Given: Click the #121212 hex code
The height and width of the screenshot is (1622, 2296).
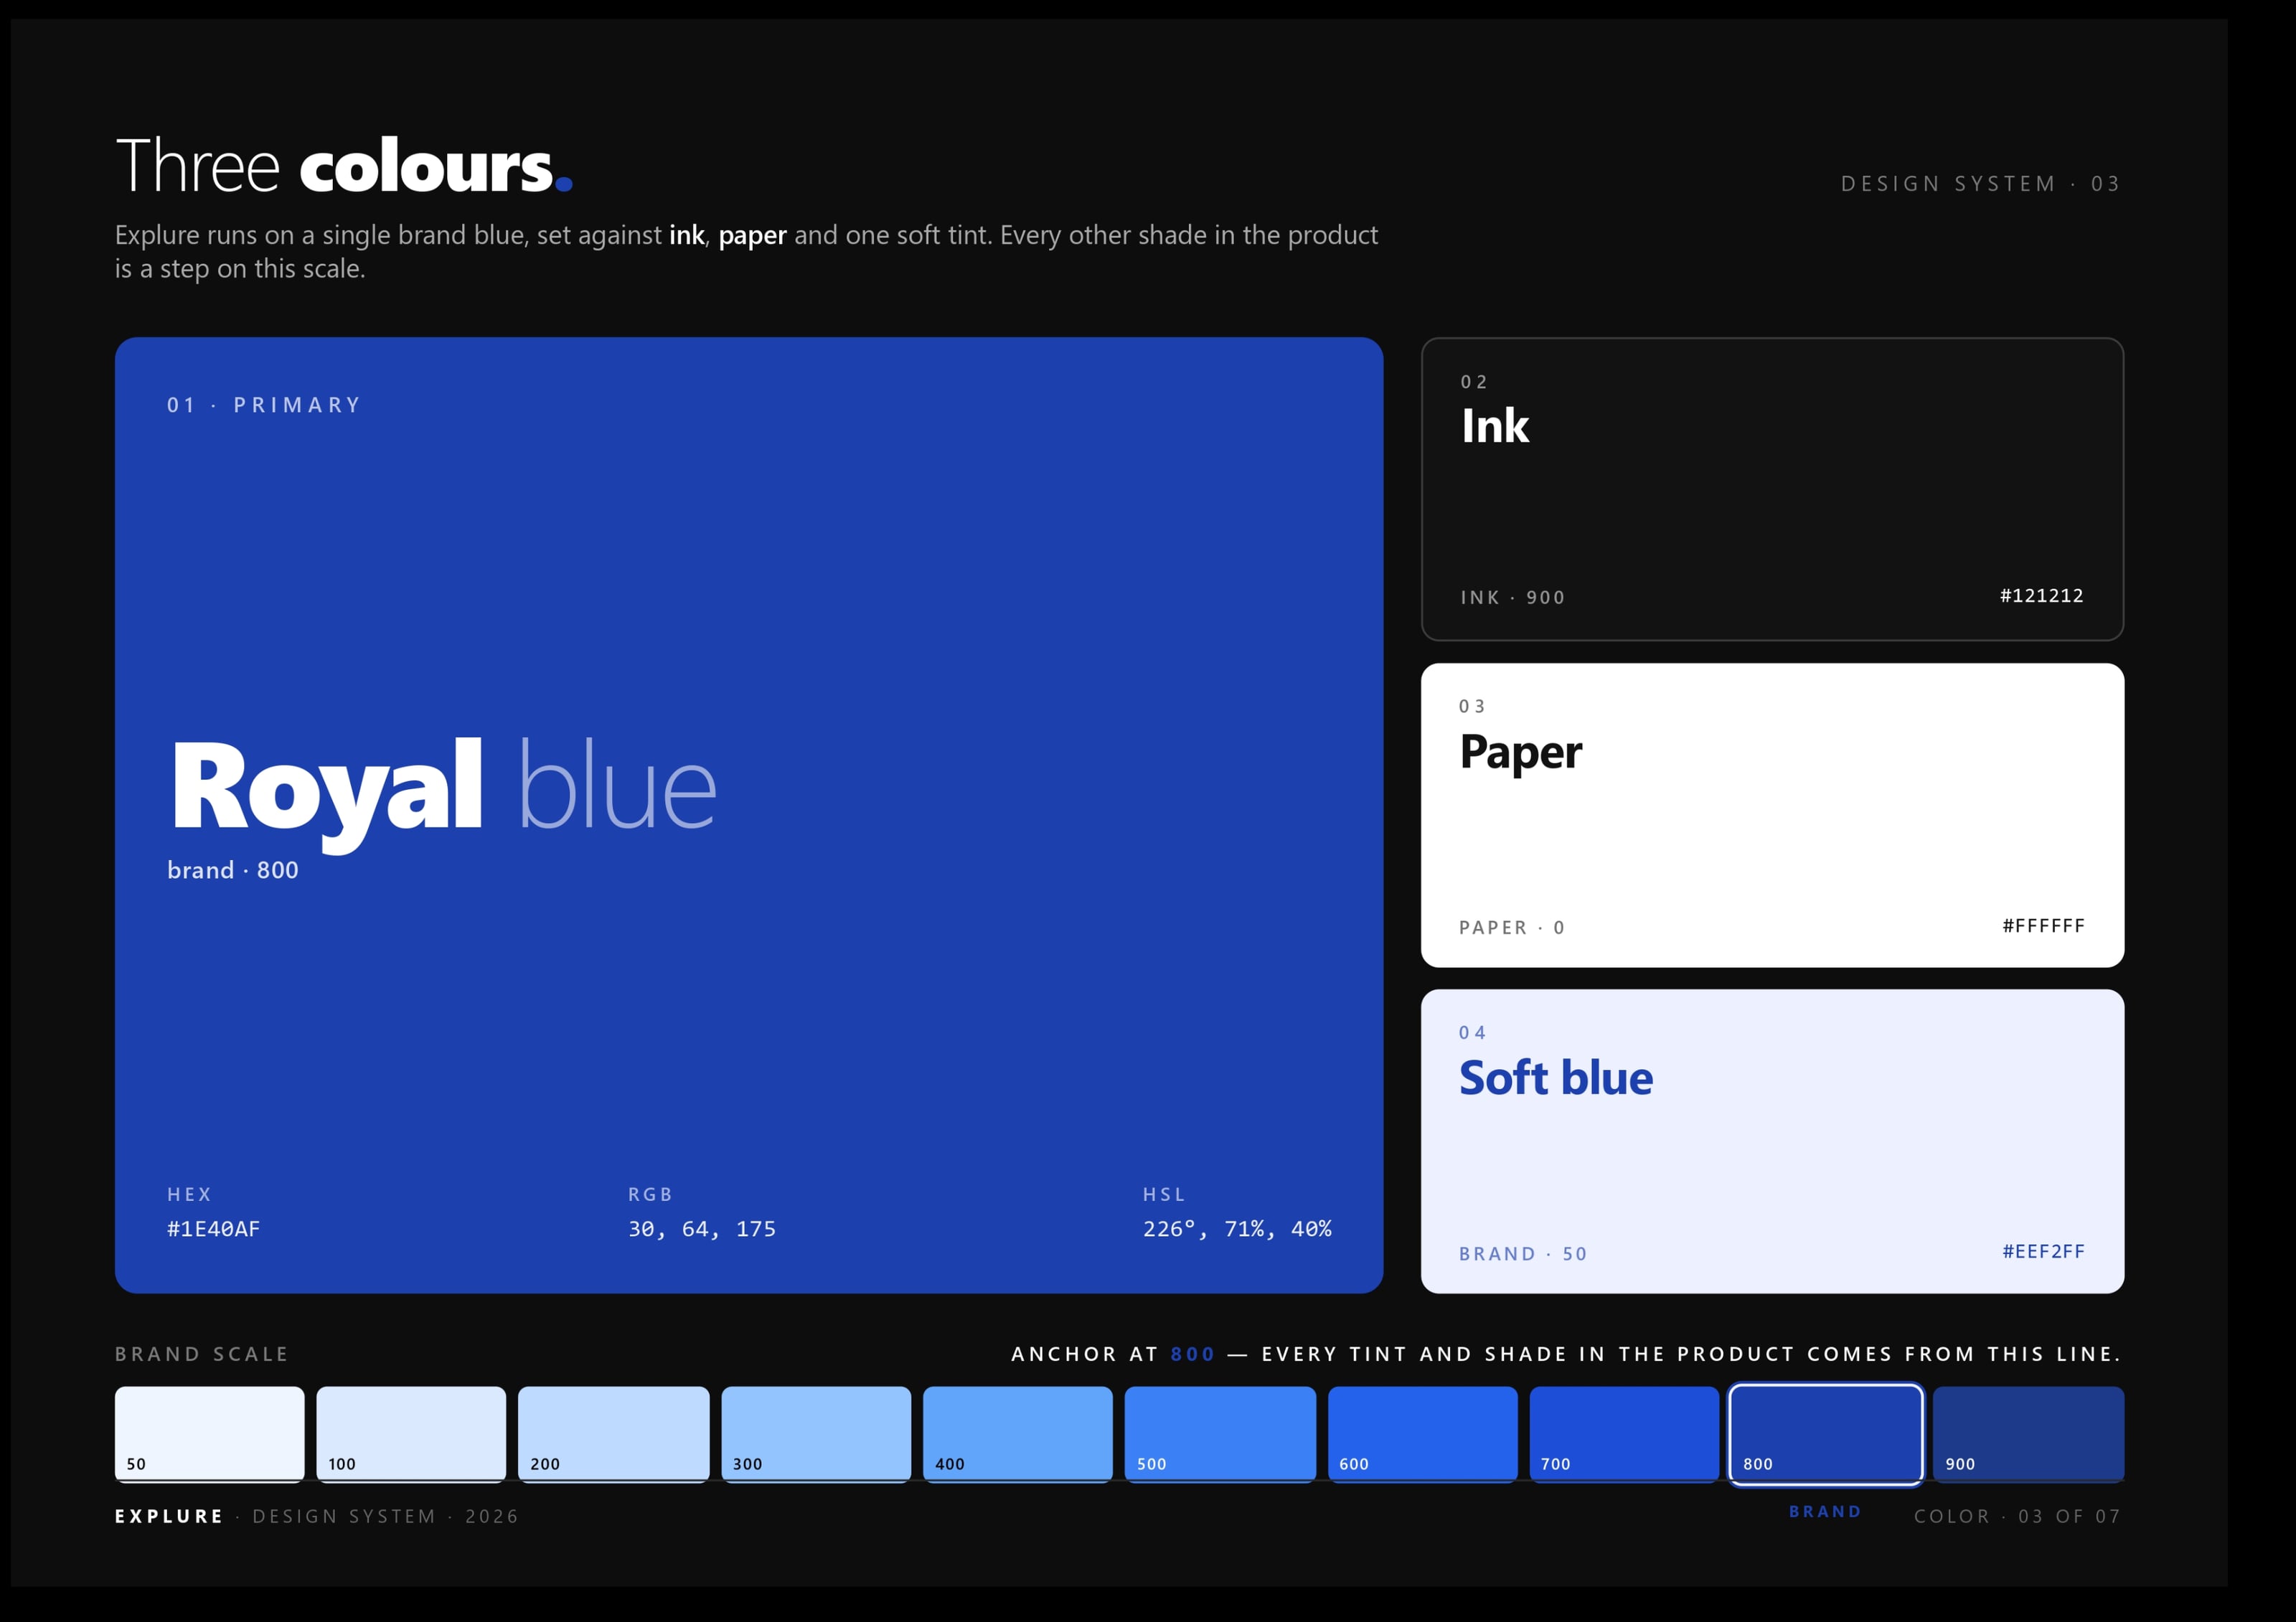Looking at the screenshot, I should tap(2041, 596).
